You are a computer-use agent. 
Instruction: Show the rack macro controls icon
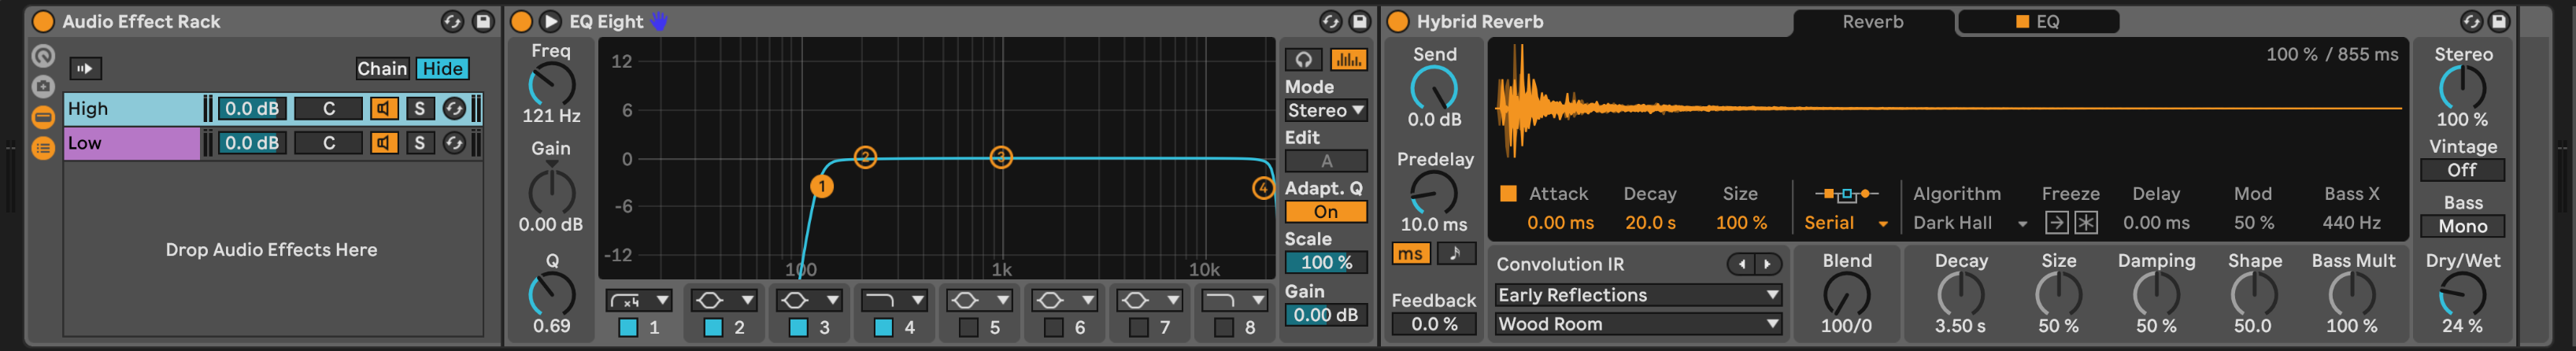(x=43, y=57)
